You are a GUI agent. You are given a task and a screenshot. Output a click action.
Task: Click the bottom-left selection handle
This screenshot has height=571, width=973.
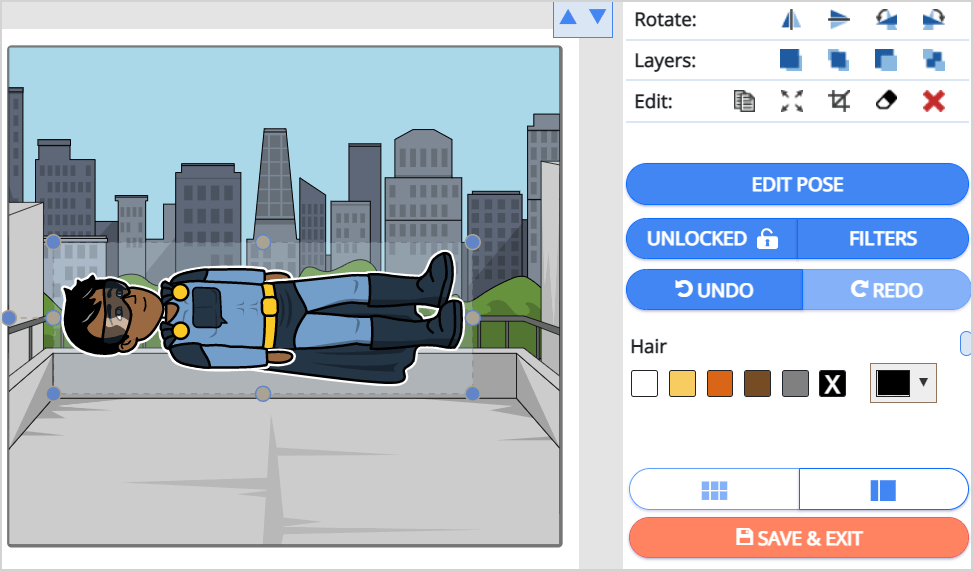tap(53, 393)
